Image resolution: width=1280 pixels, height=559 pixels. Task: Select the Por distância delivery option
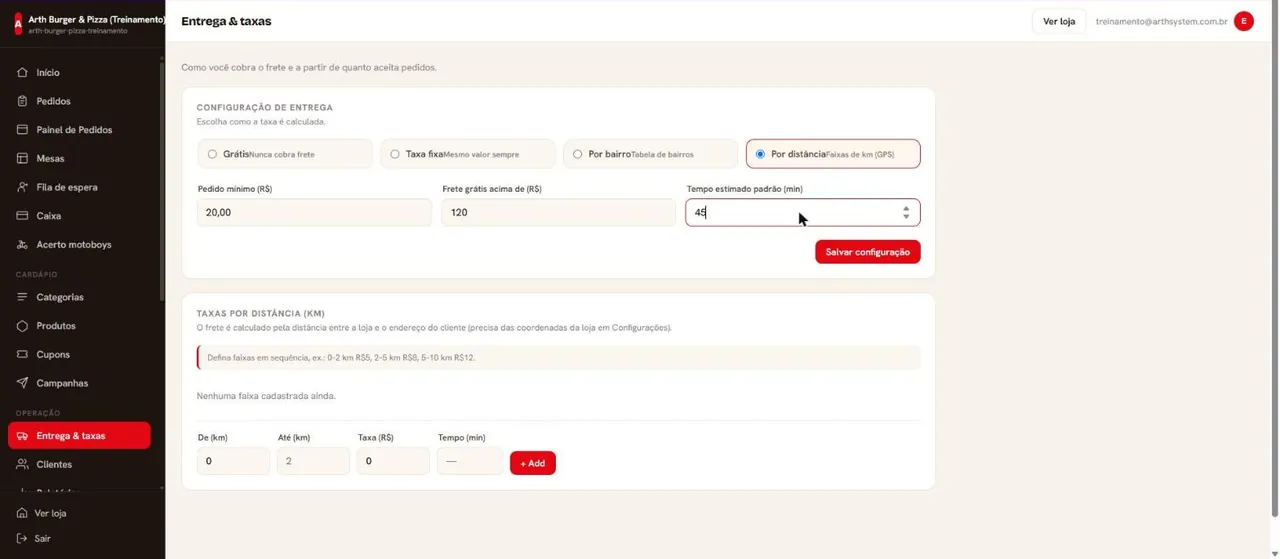click(833, 154)
